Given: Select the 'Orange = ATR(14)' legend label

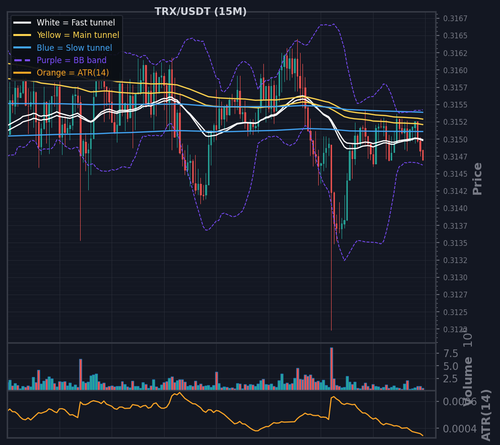Looking at the screenshot, I should pyautogui.click(x=73, y=73).
